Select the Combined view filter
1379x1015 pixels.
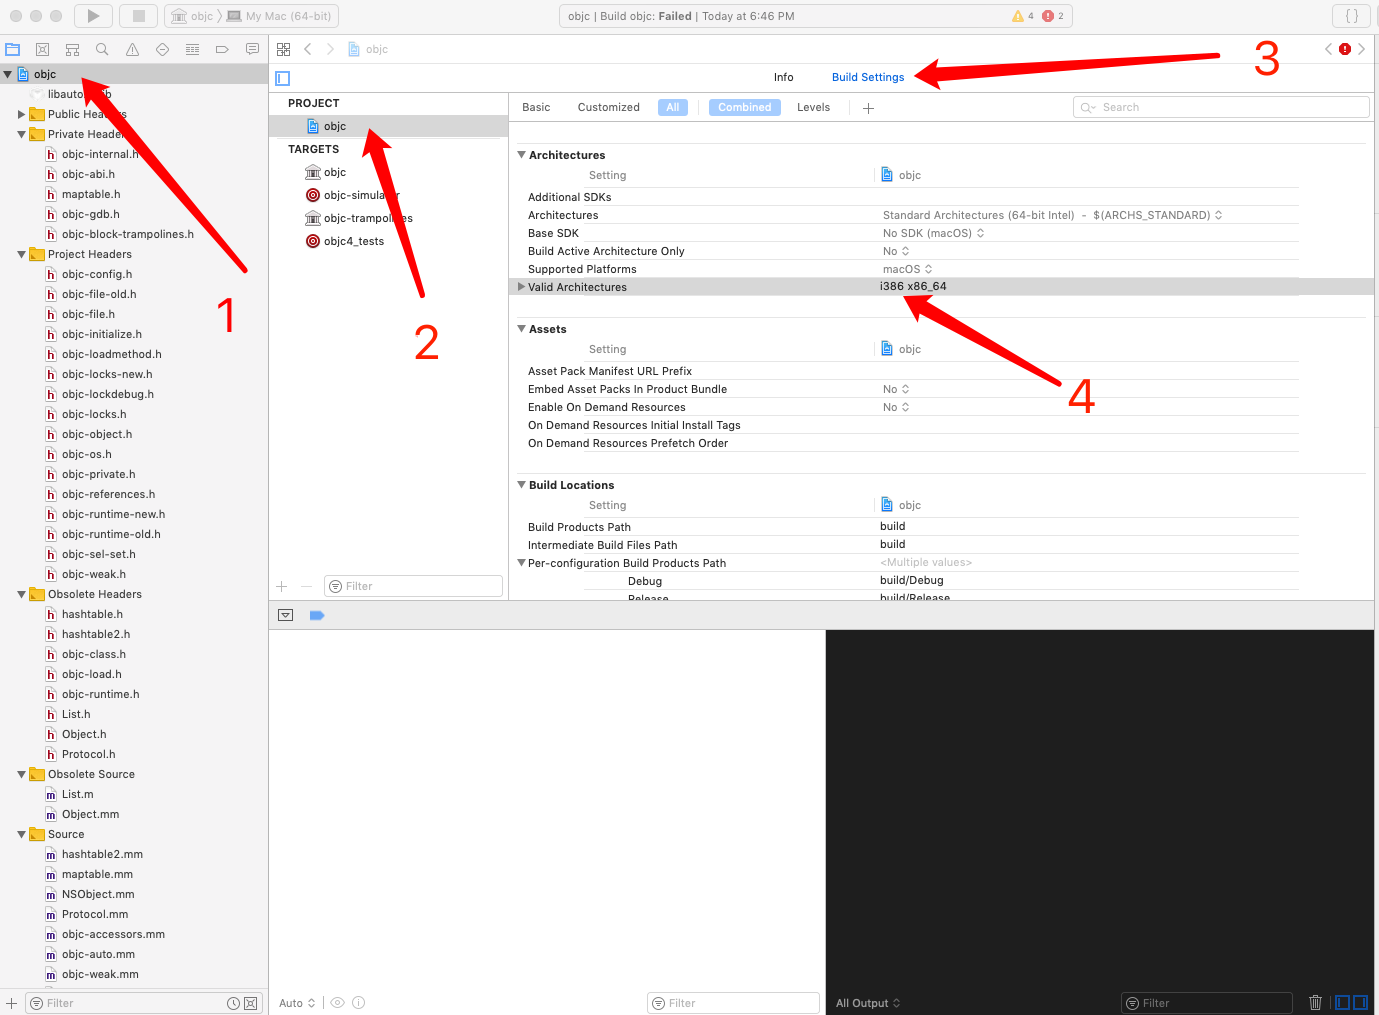pos(745,107)
